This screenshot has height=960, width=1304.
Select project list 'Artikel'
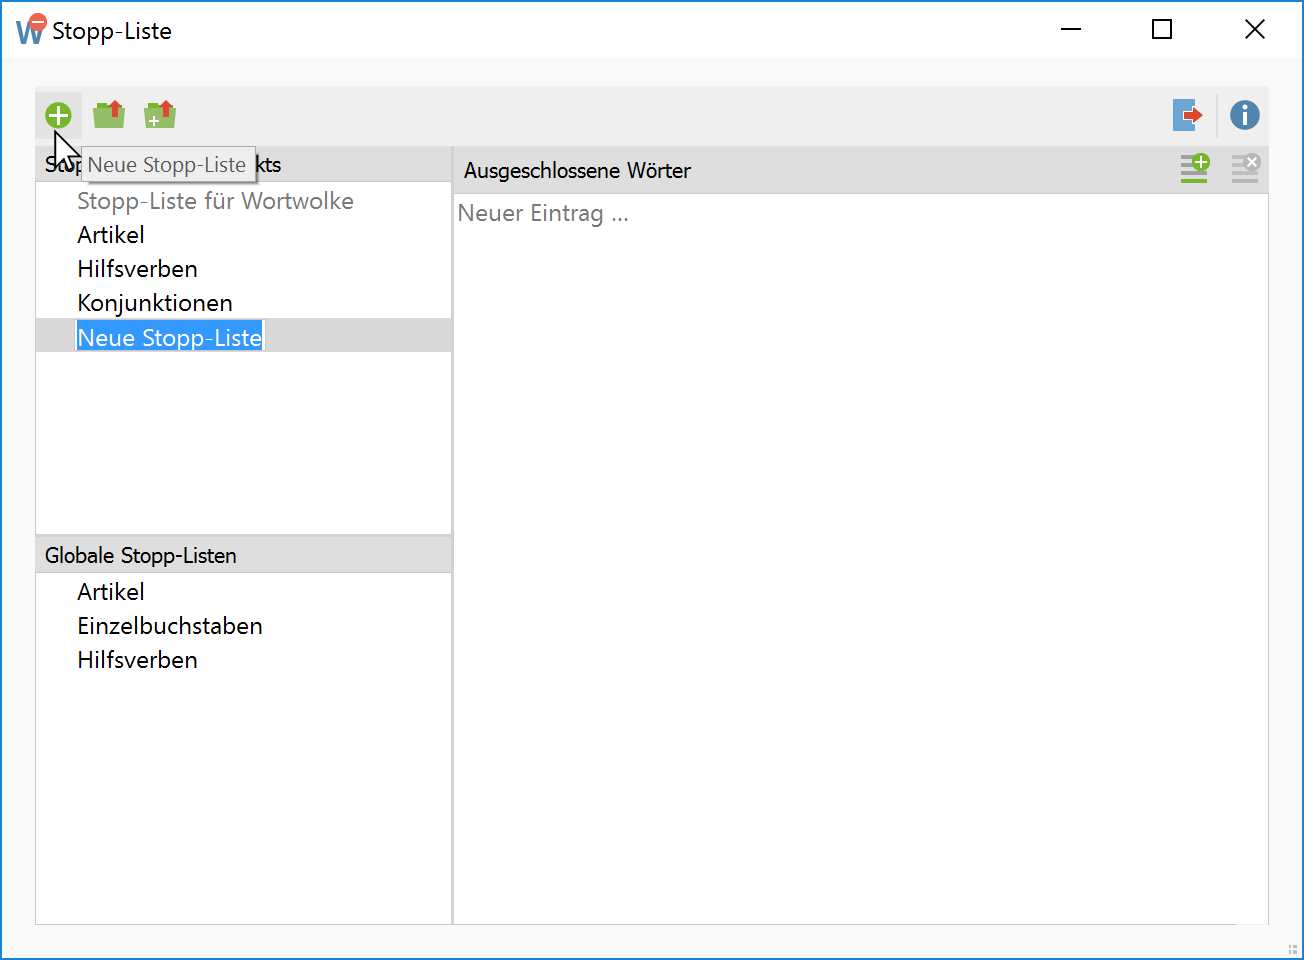tap(111, 235)
